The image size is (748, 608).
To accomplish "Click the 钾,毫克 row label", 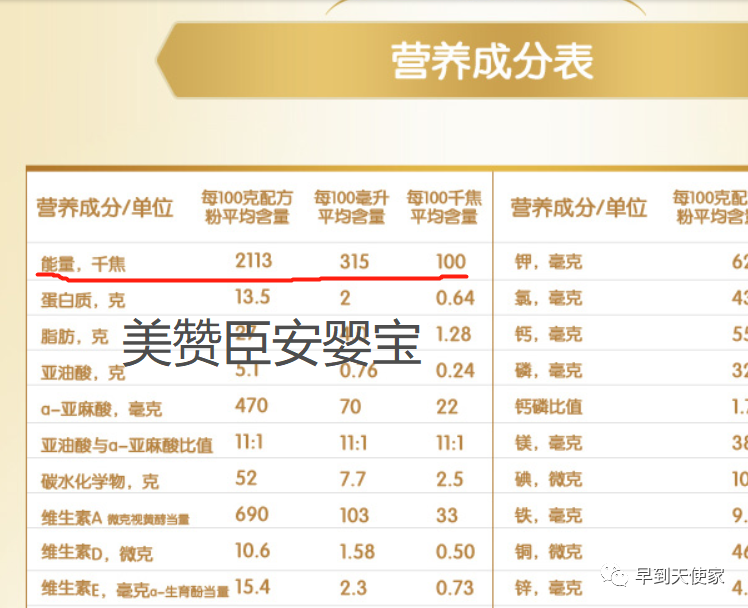I will pyautogui.click(x=549, y=262).
